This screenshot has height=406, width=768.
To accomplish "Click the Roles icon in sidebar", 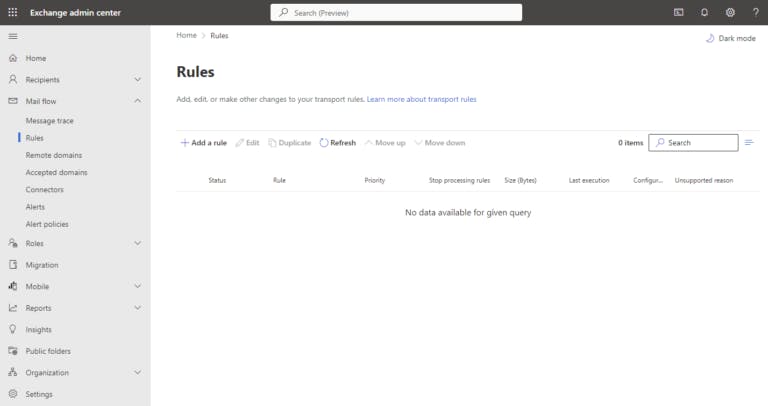I will point(13,243).
